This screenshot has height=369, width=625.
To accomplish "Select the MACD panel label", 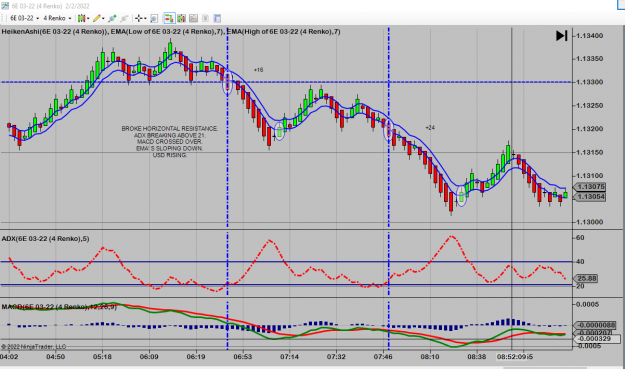I will pos(59,306).
